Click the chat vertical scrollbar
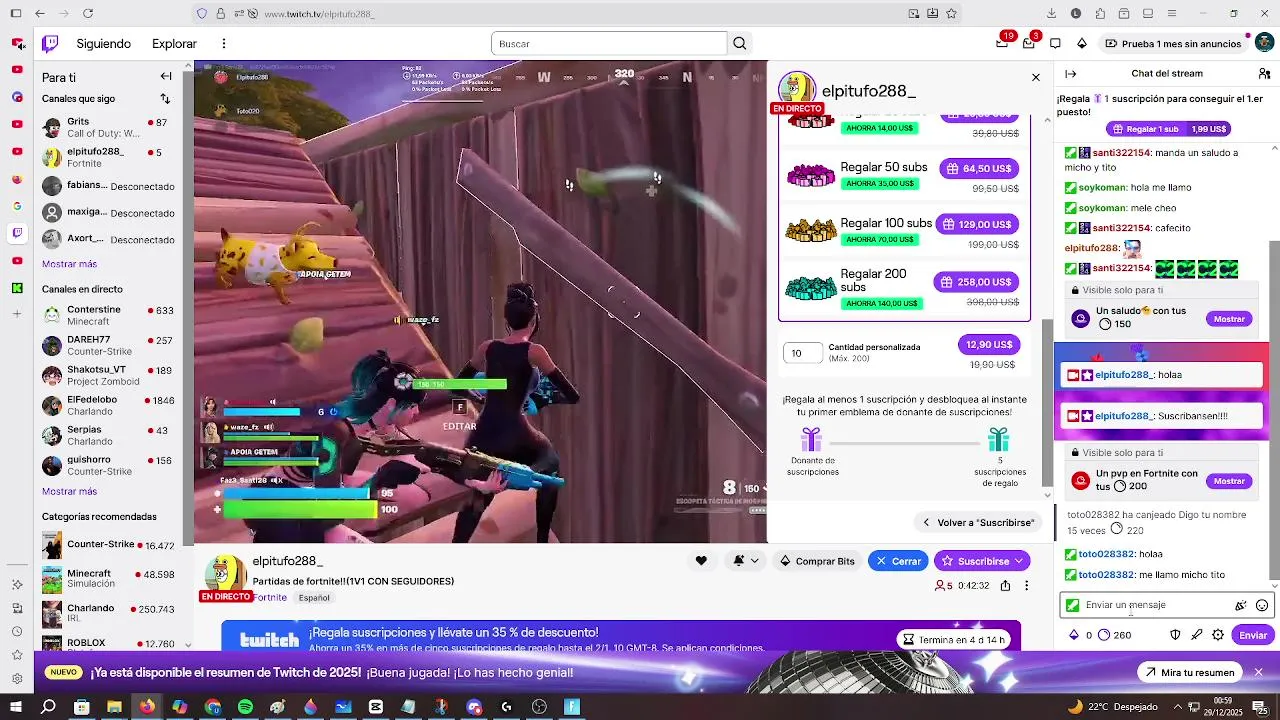This screenshot has height=720, width=1280. (x=1274, y=410)
